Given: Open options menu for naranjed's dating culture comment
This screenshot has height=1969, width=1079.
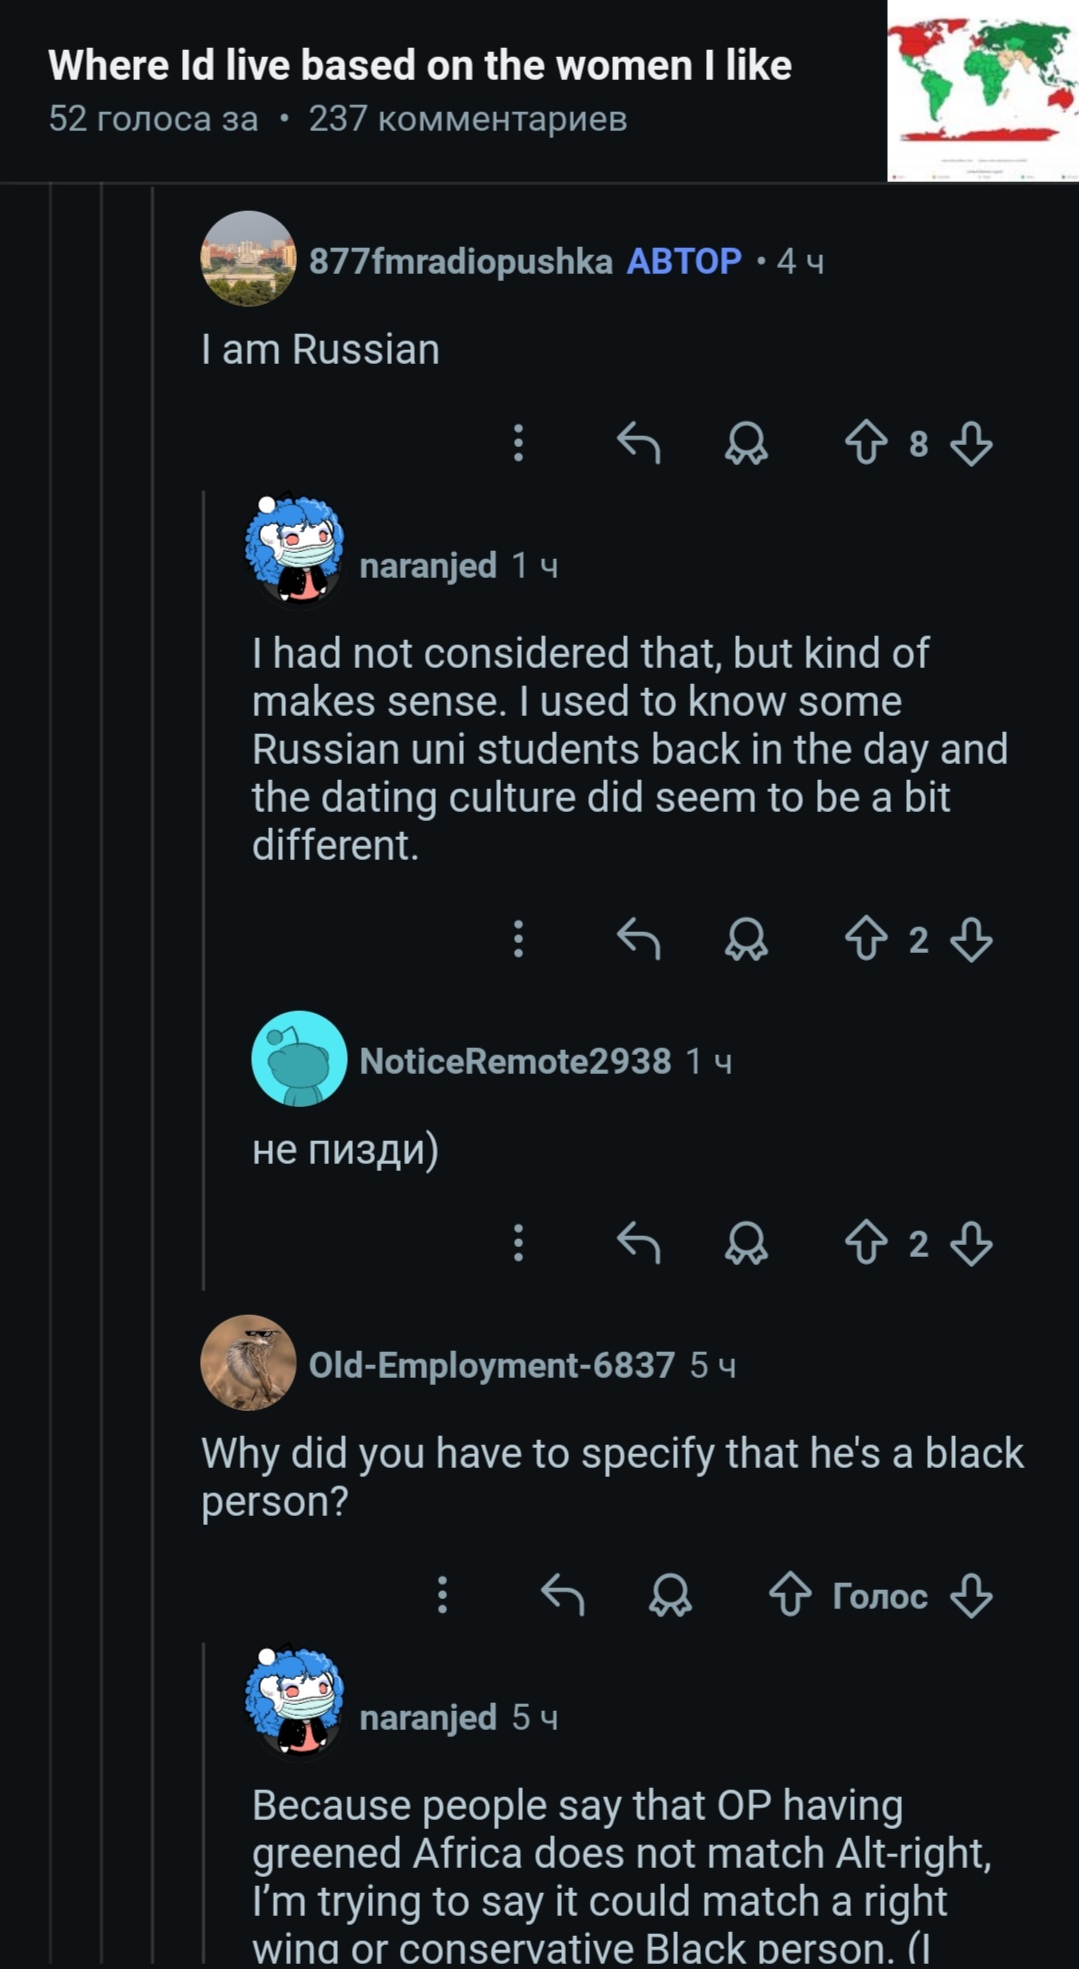Looking at the screenshot, I should pyautogui.click(x=518, y=939).
